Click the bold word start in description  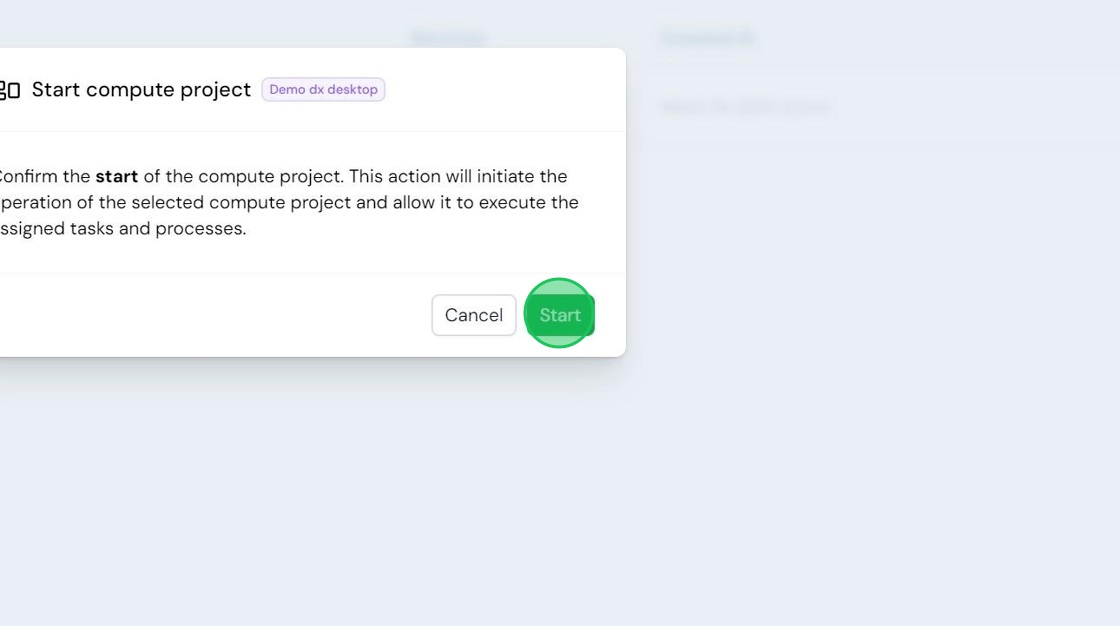click(x=116, y=176)
